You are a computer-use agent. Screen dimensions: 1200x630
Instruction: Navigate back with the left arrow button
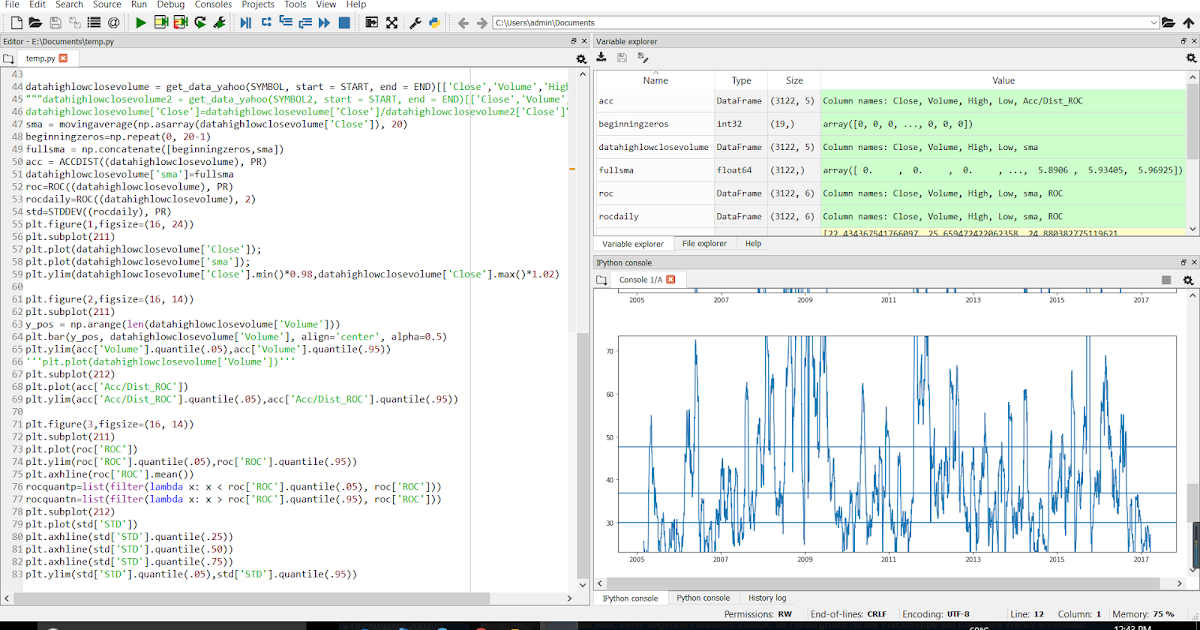tap(465, 22)
